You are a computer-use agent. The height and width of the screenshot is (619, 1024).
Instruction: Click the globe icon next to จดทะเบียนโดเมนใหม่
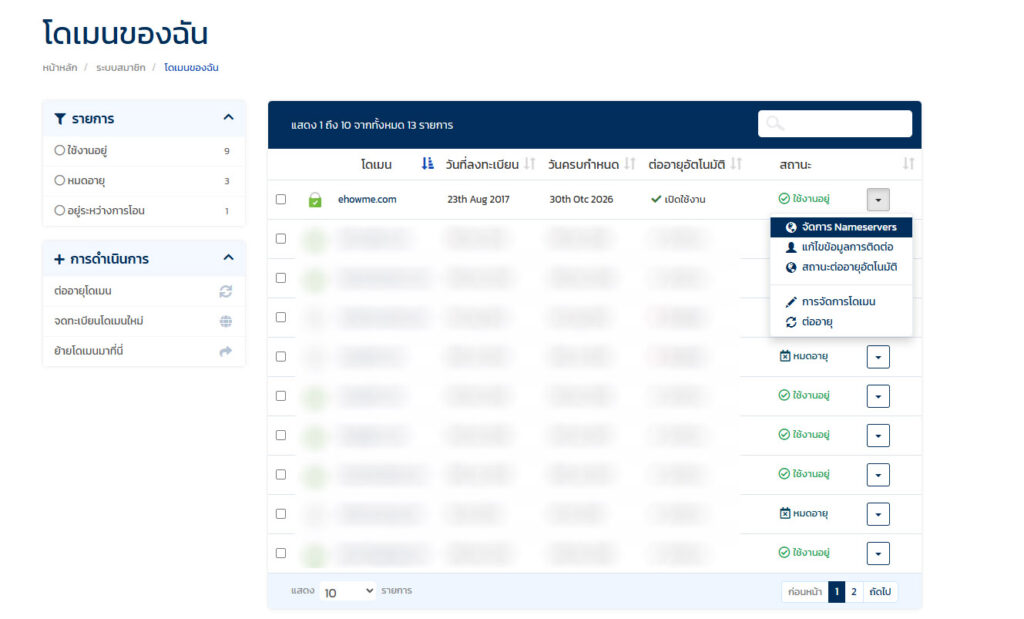226,321
